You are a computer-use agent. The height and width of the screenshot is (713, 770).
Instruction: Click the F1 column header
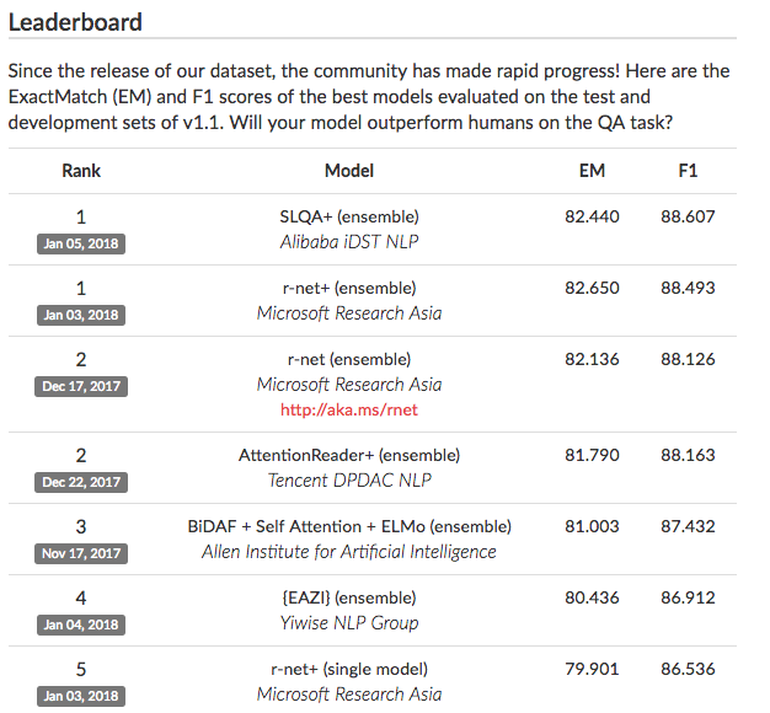[688, 171]
